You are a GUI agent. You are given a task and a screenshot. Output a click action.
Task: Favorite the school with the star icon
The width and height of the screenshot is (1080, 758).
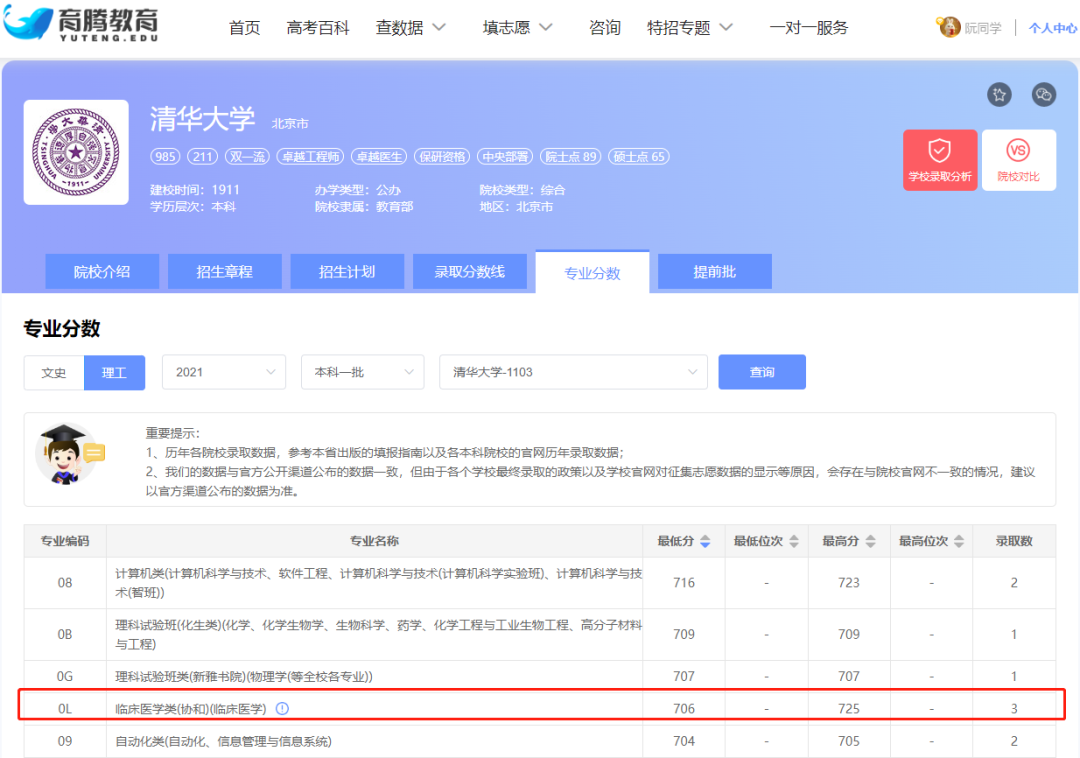(x=999, y=94)
